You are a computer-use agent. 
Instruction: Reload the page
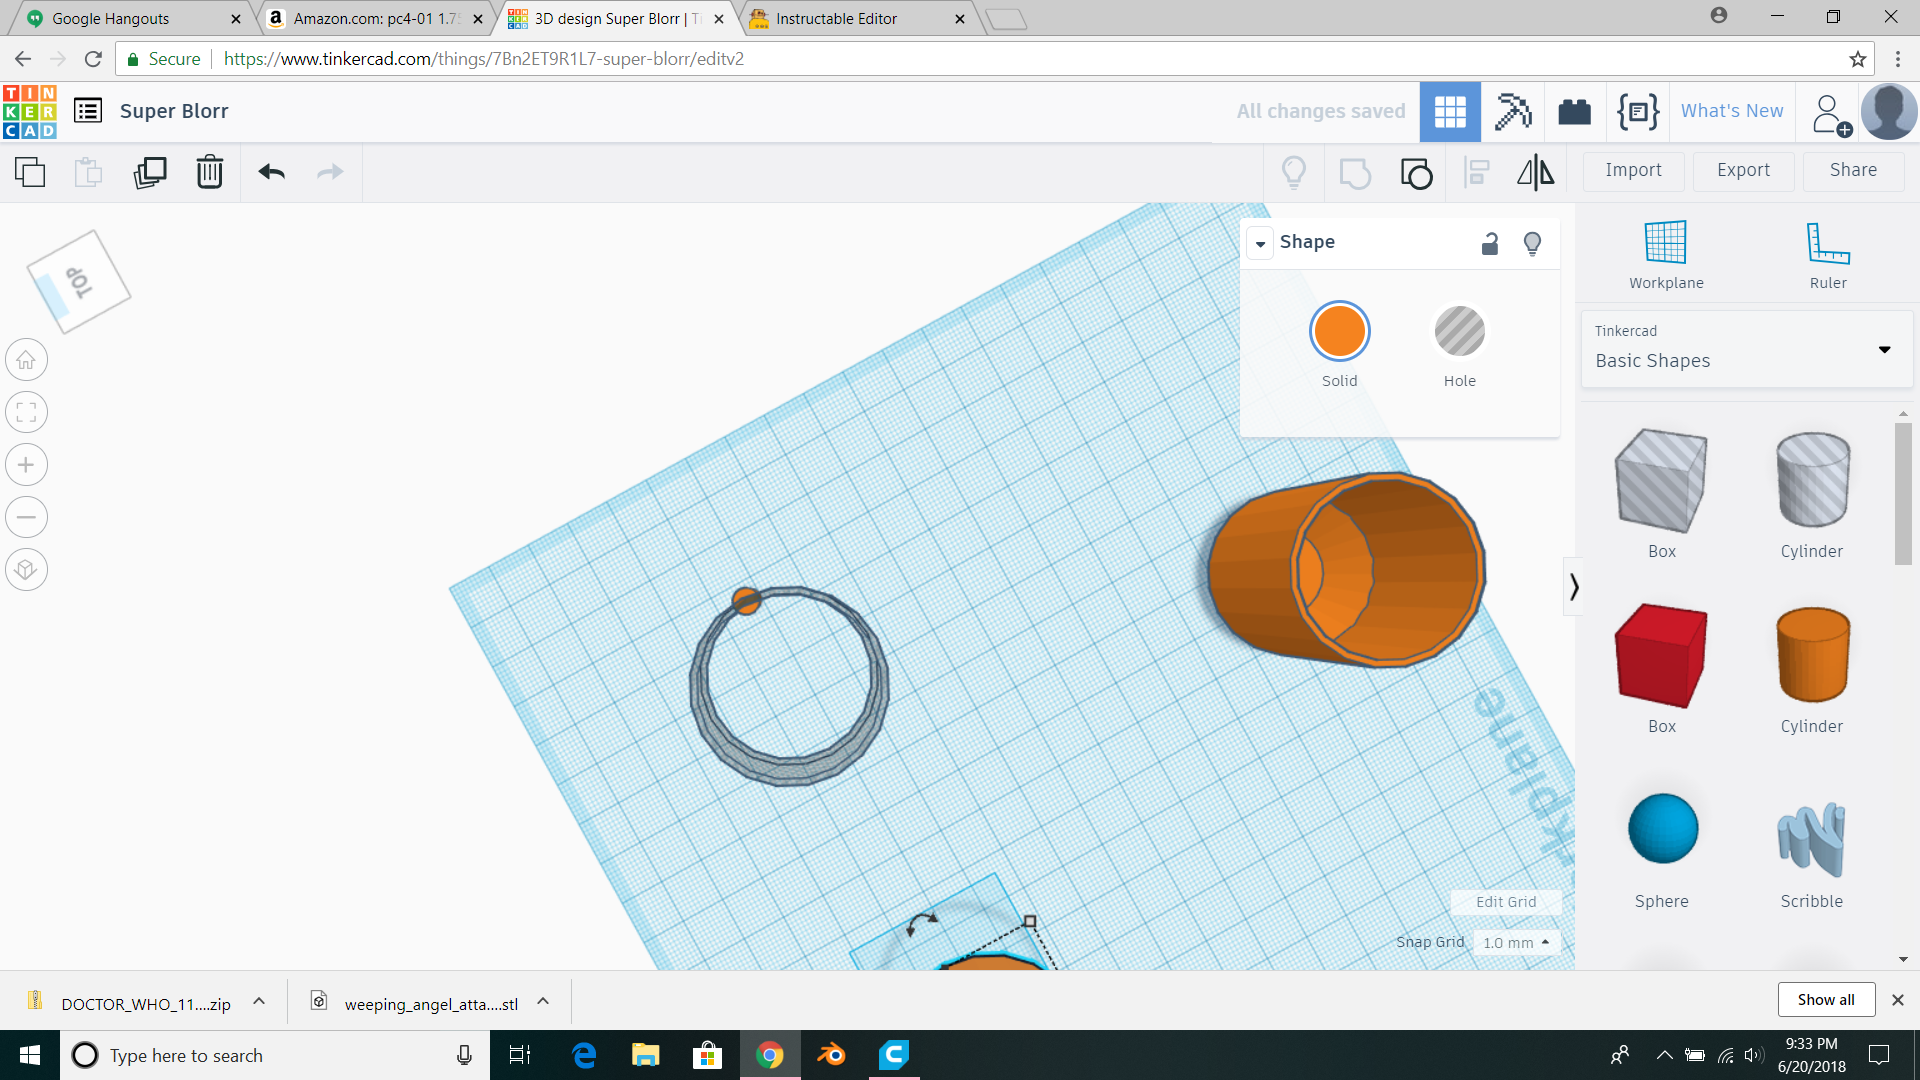(x=93, y=59)
